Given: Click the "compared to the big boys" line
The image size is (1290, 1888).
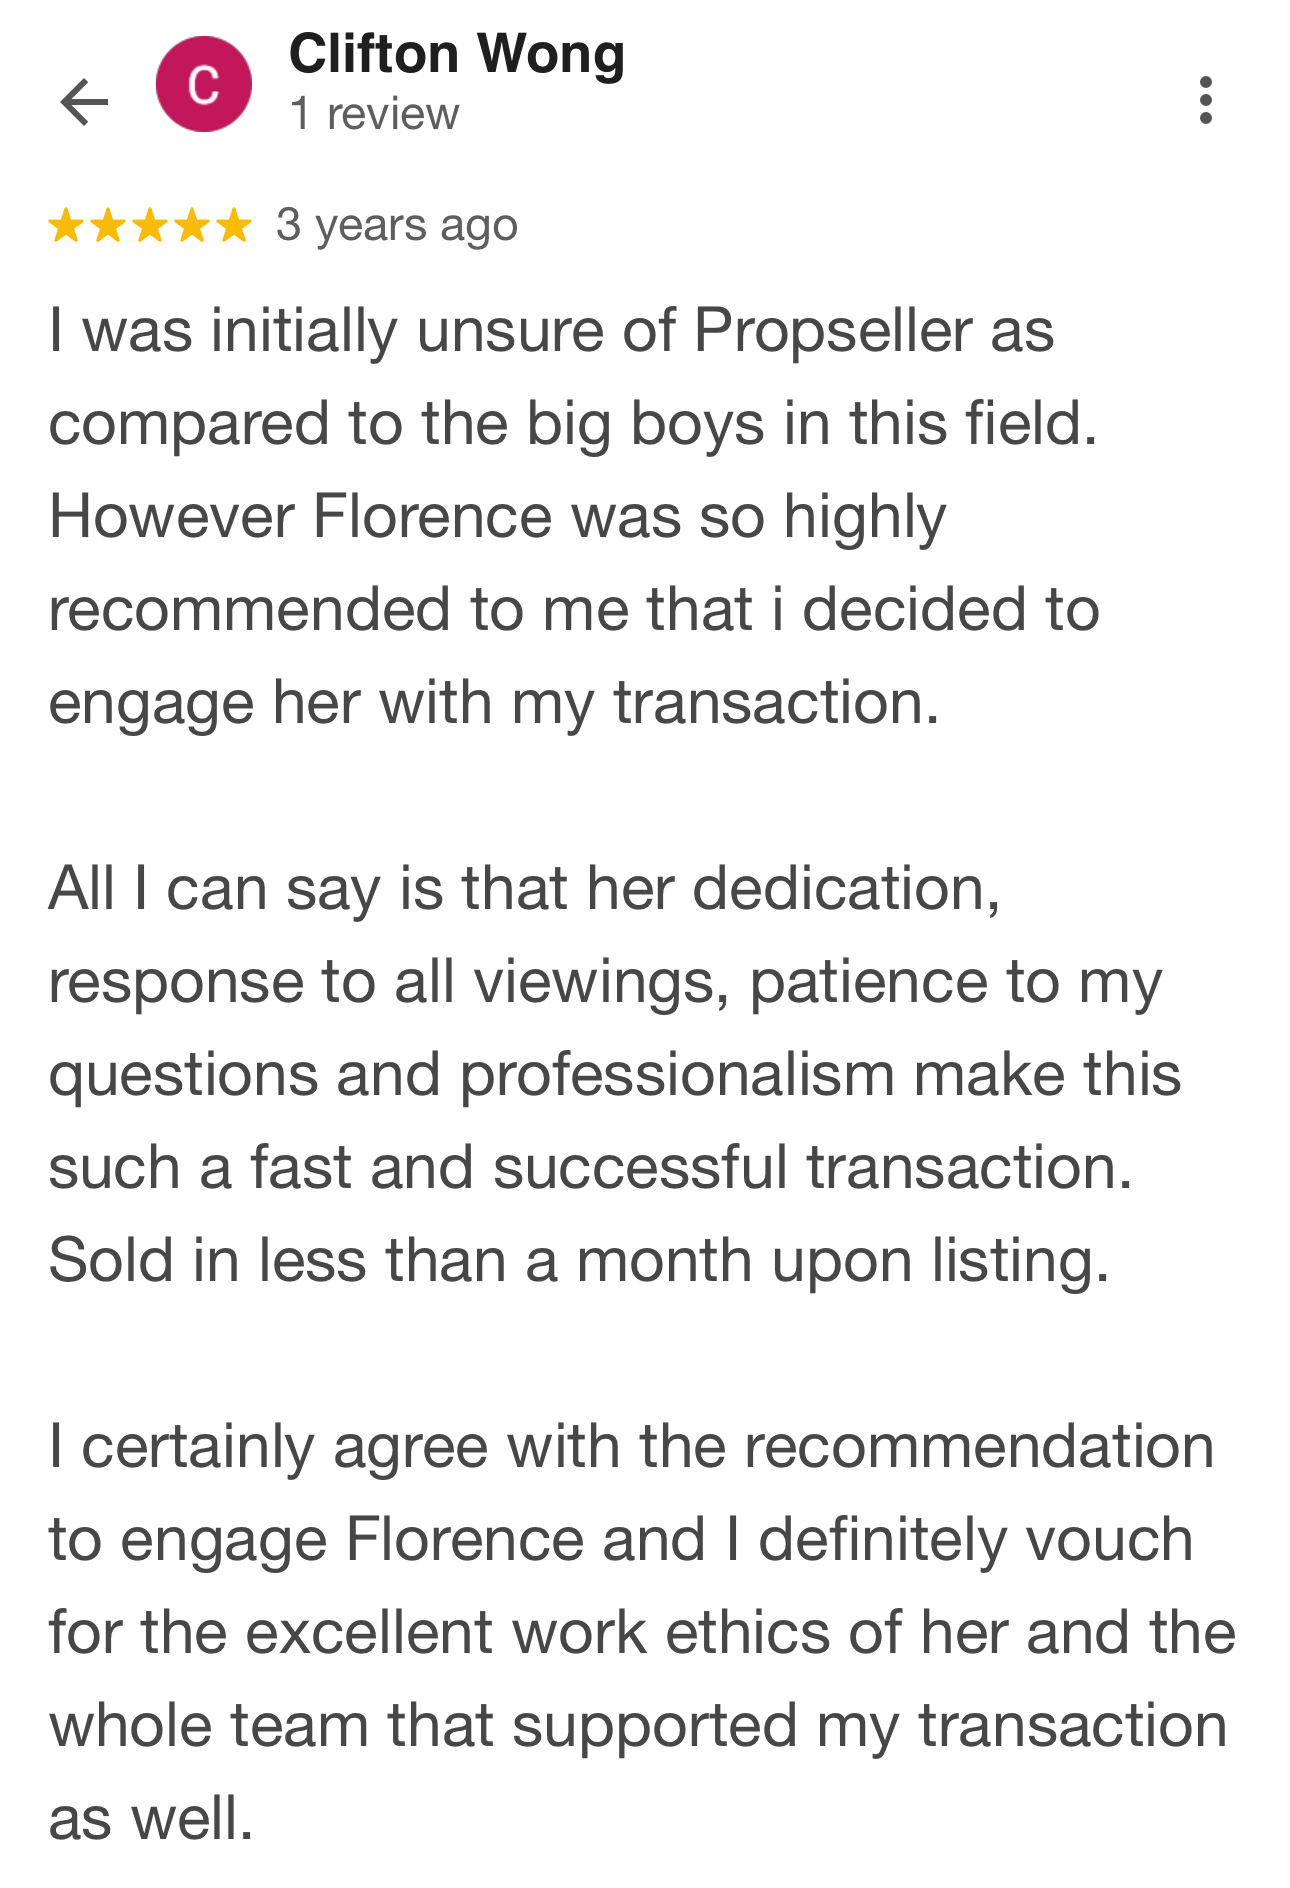Looking at the screenshot, I should (573, 424).
